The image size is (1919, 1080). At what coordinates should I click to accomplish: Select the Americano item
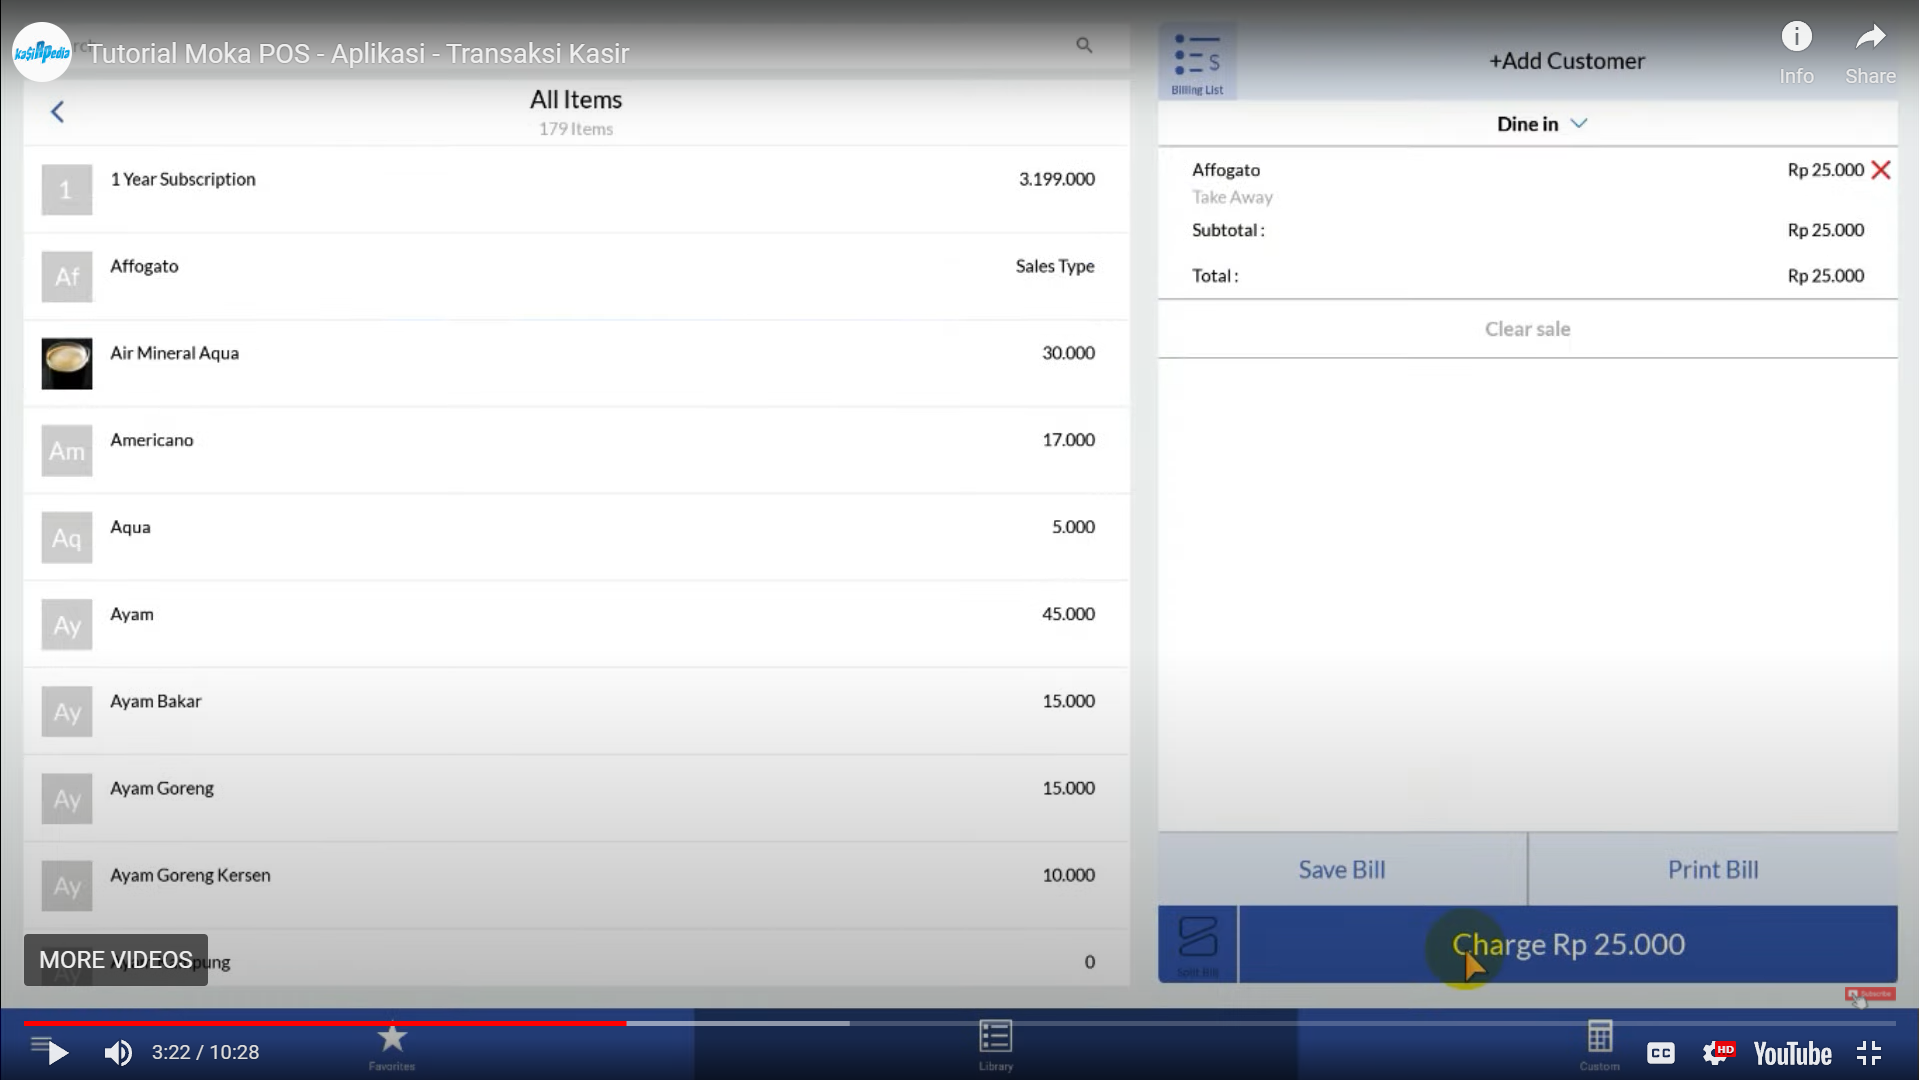click(x=576, y=451)
